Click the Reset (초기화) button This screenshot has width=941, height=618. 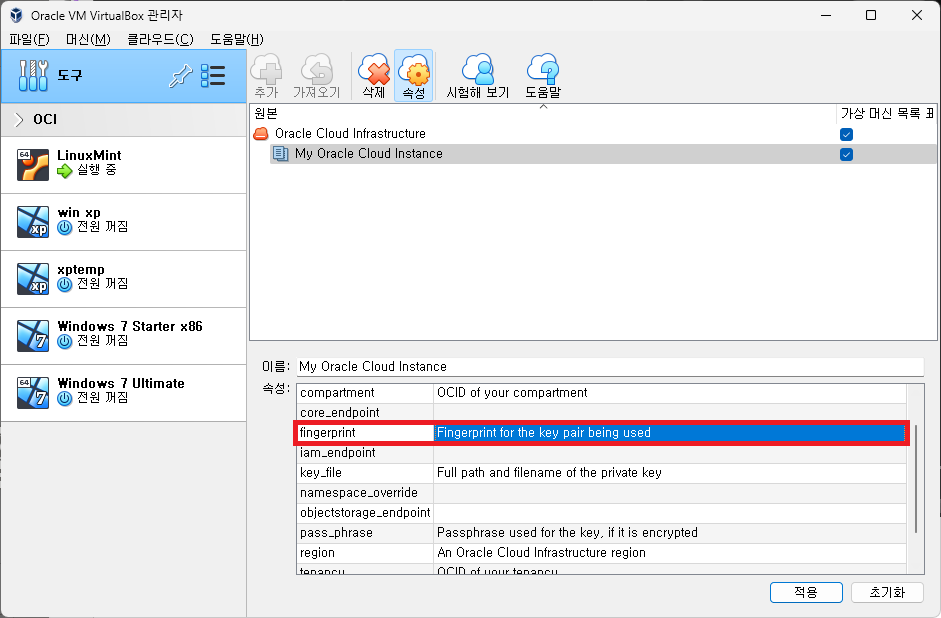[887, 592]
